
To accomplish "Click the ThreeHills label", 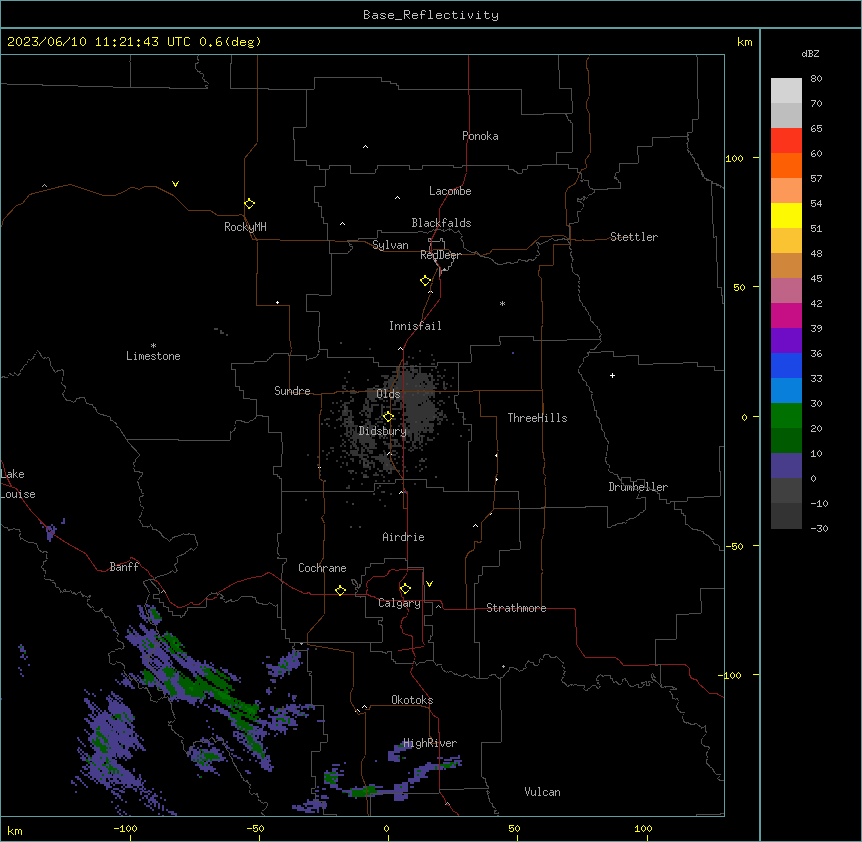I will click(537, 418).
